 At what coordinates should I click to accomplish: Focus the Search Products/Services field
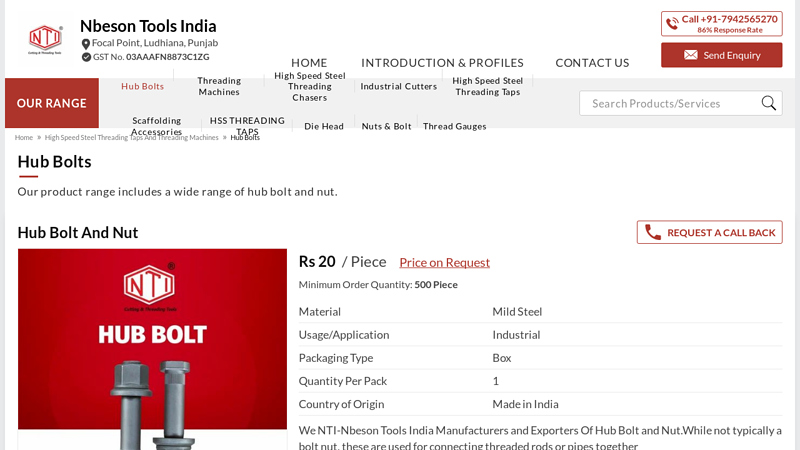click(x=681, y=103)
